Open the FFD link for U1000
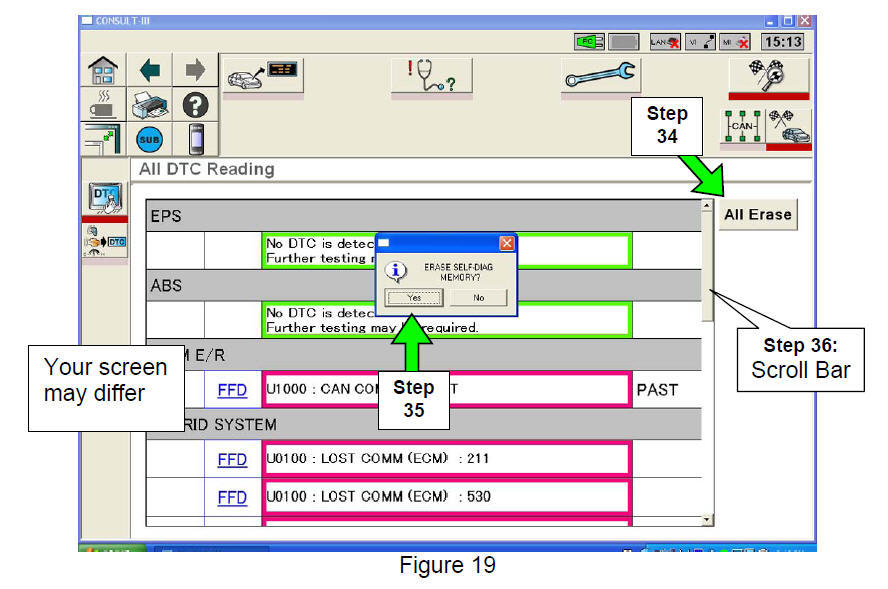Viewport: 888px width, 589px height. [x=232, y=389]
